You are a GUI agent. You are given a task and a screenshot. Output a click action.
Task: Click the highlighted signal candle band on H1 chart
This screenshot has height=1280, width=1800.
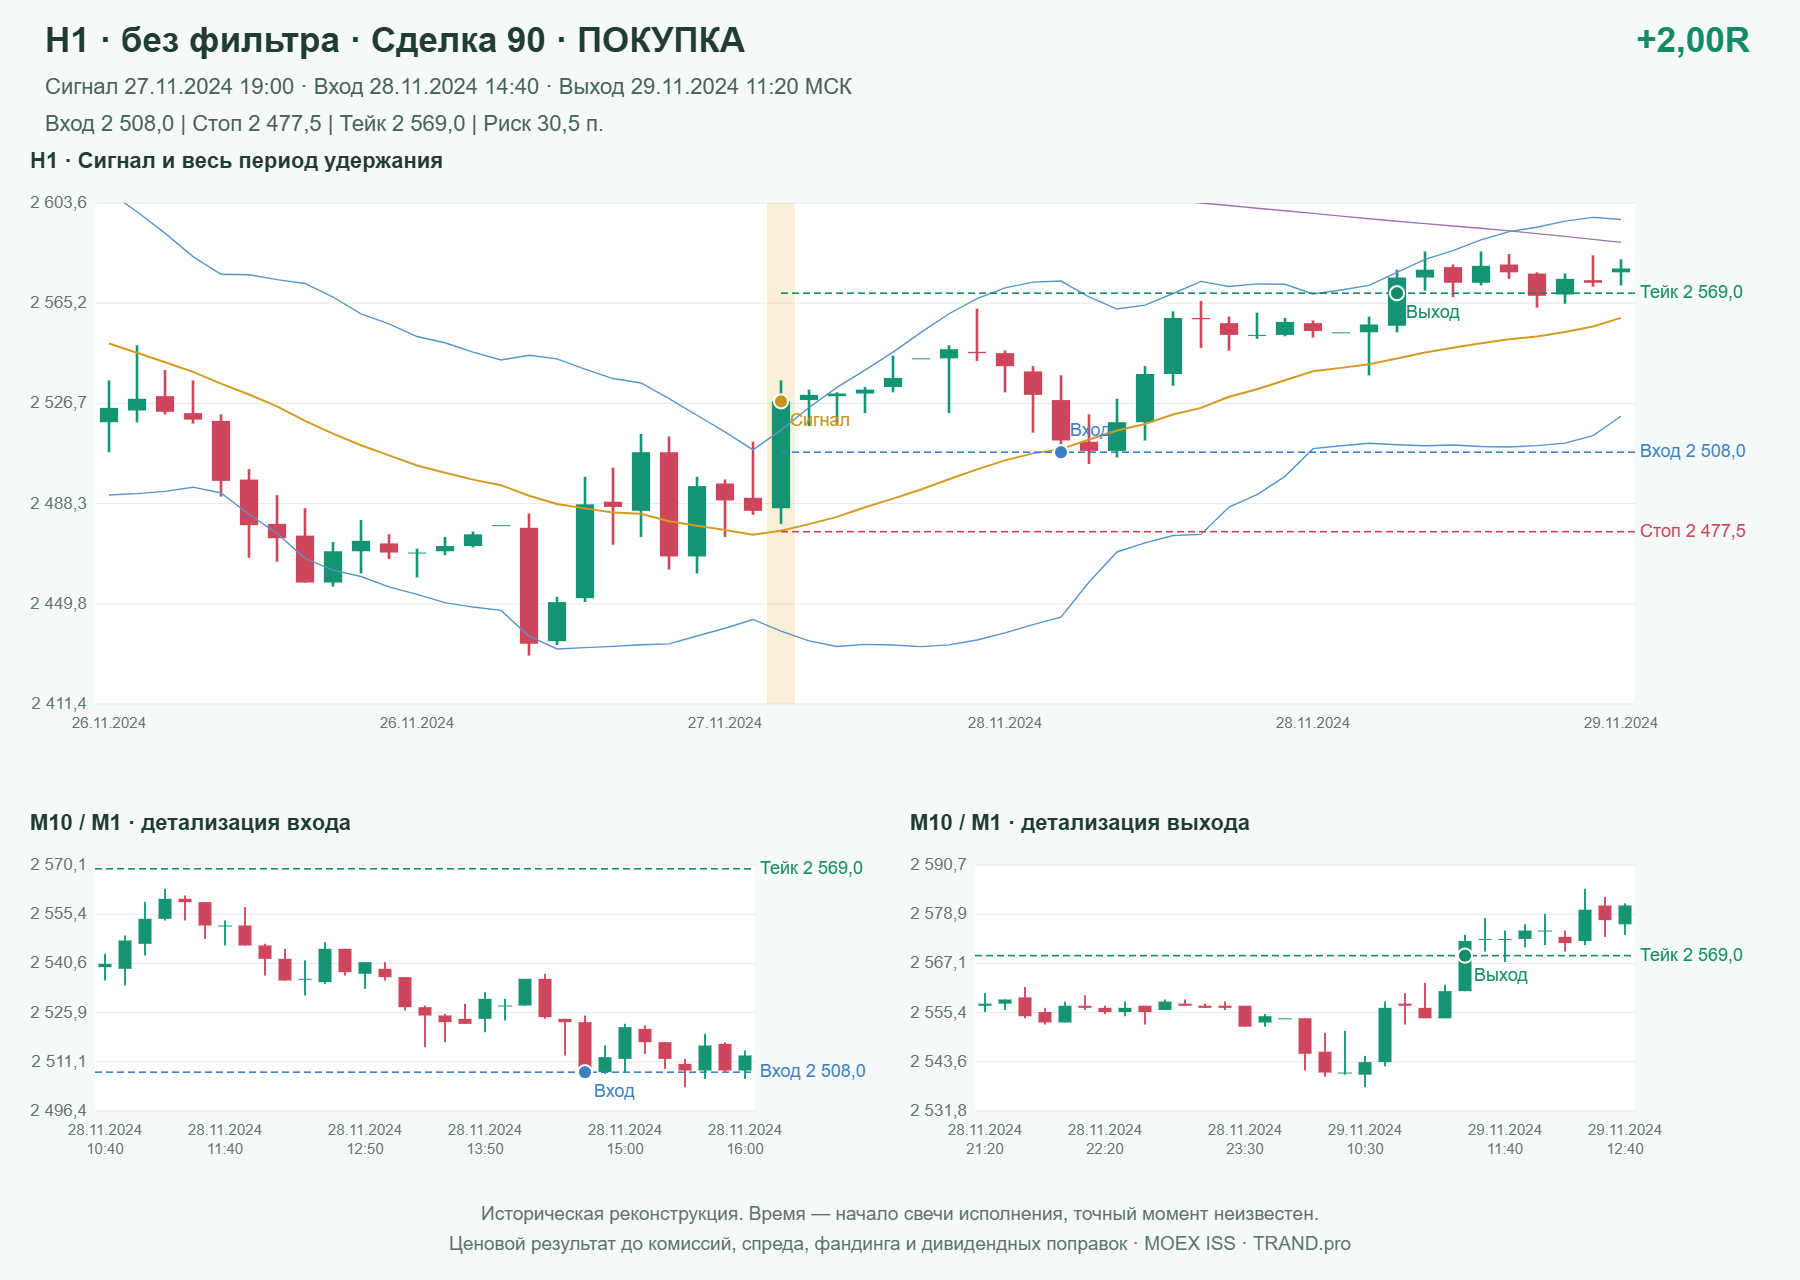coord(781,453)
